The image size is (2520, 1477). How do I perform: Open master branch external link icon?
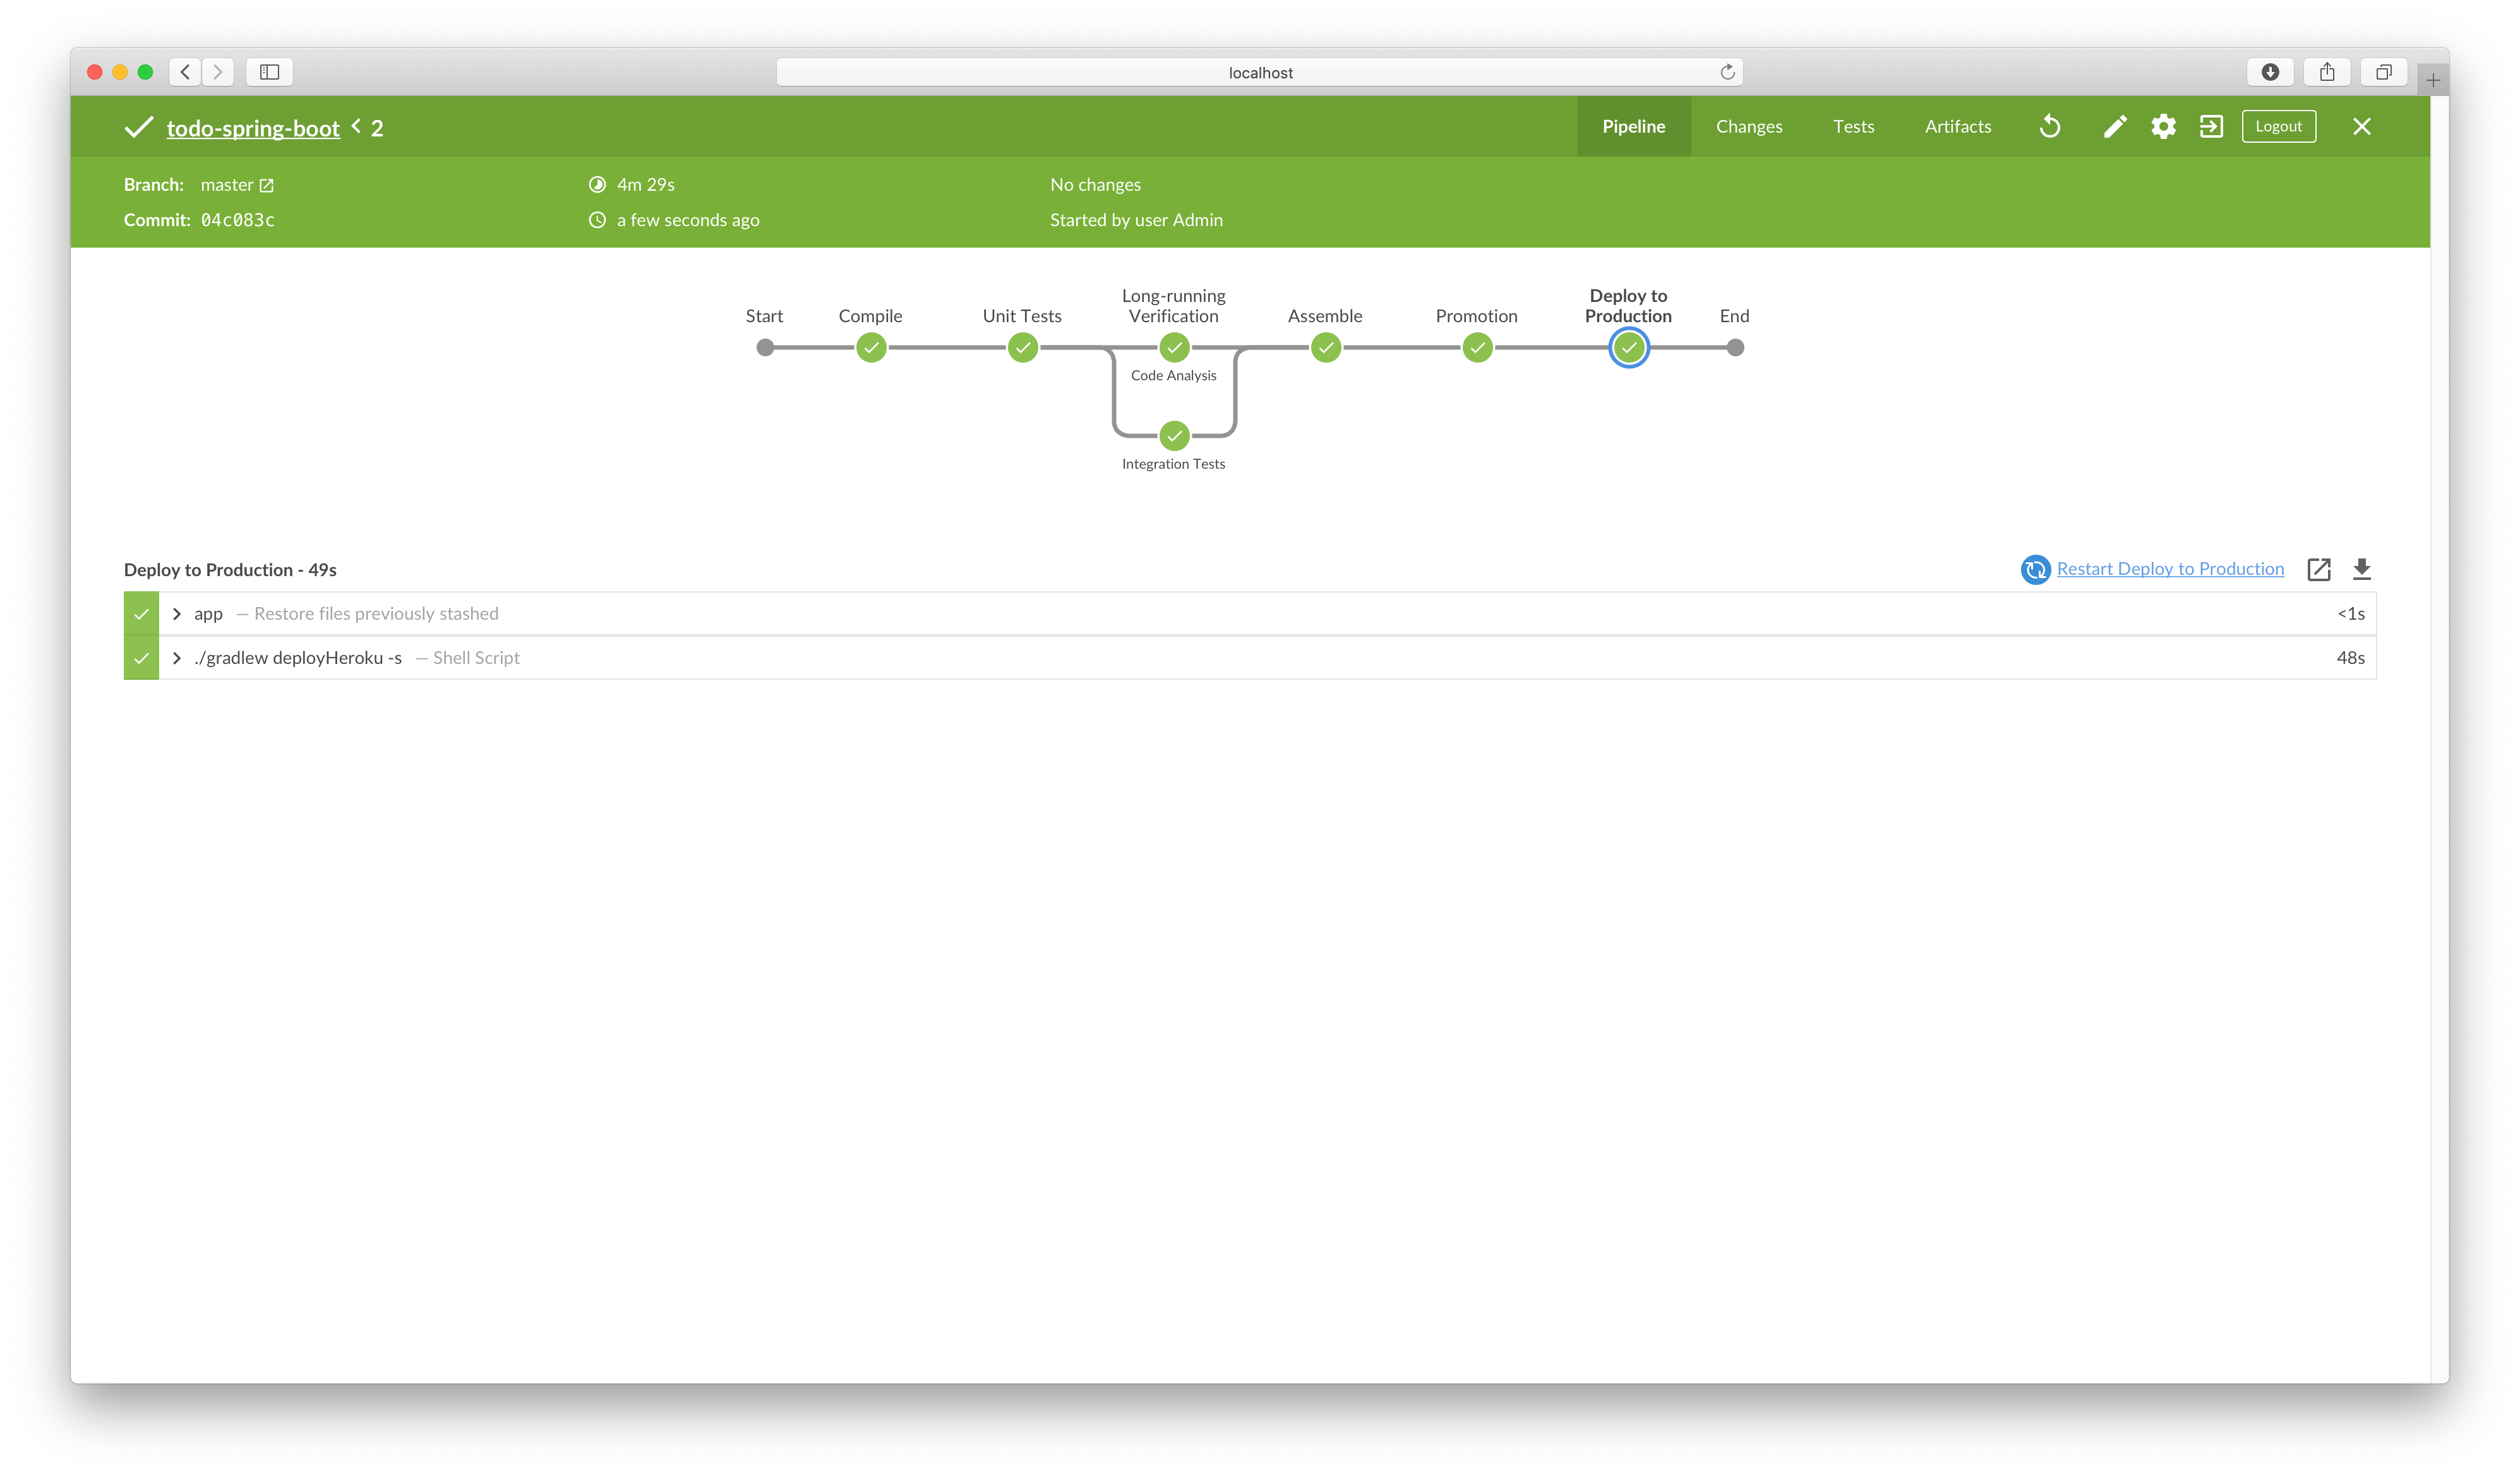pos(266,186)
